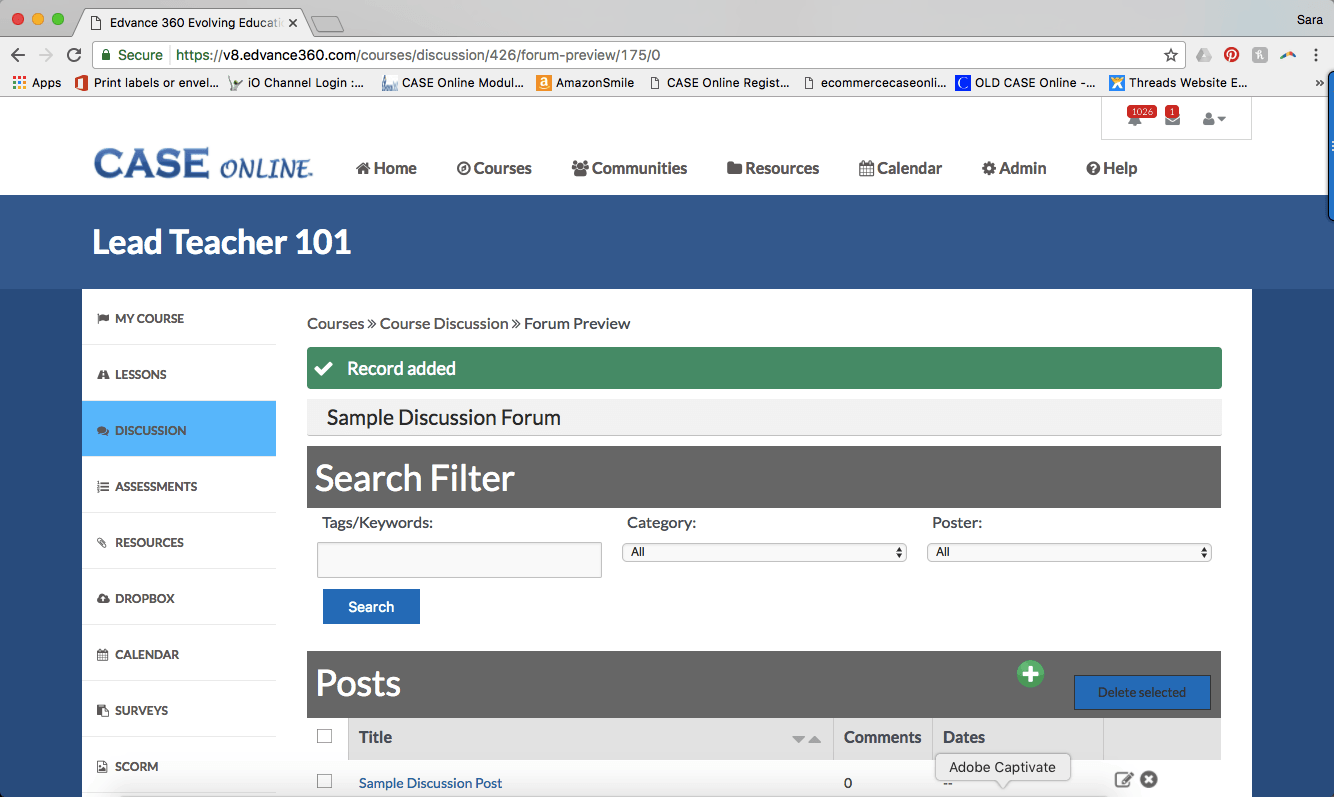
Task: Expand the Poster dropdown filter
Action: (1069, 552)
